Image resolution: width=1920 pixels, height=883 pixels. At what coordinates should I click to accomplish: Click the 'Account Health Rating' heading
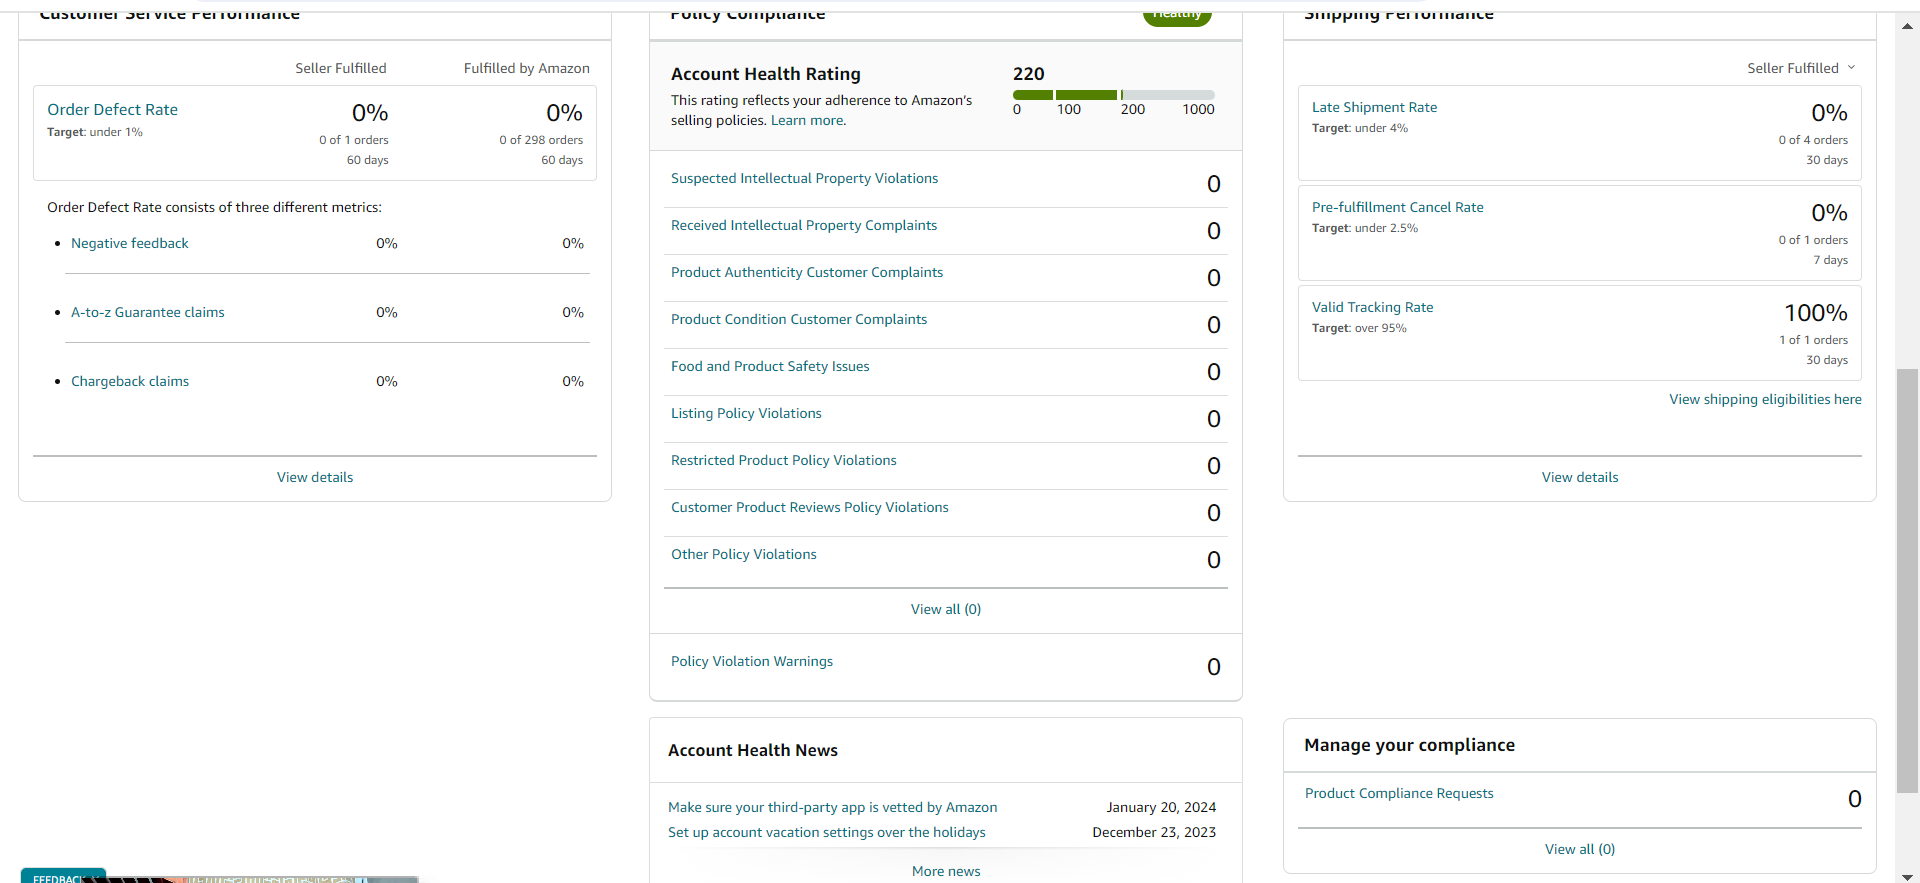click(x=766, y=74)
